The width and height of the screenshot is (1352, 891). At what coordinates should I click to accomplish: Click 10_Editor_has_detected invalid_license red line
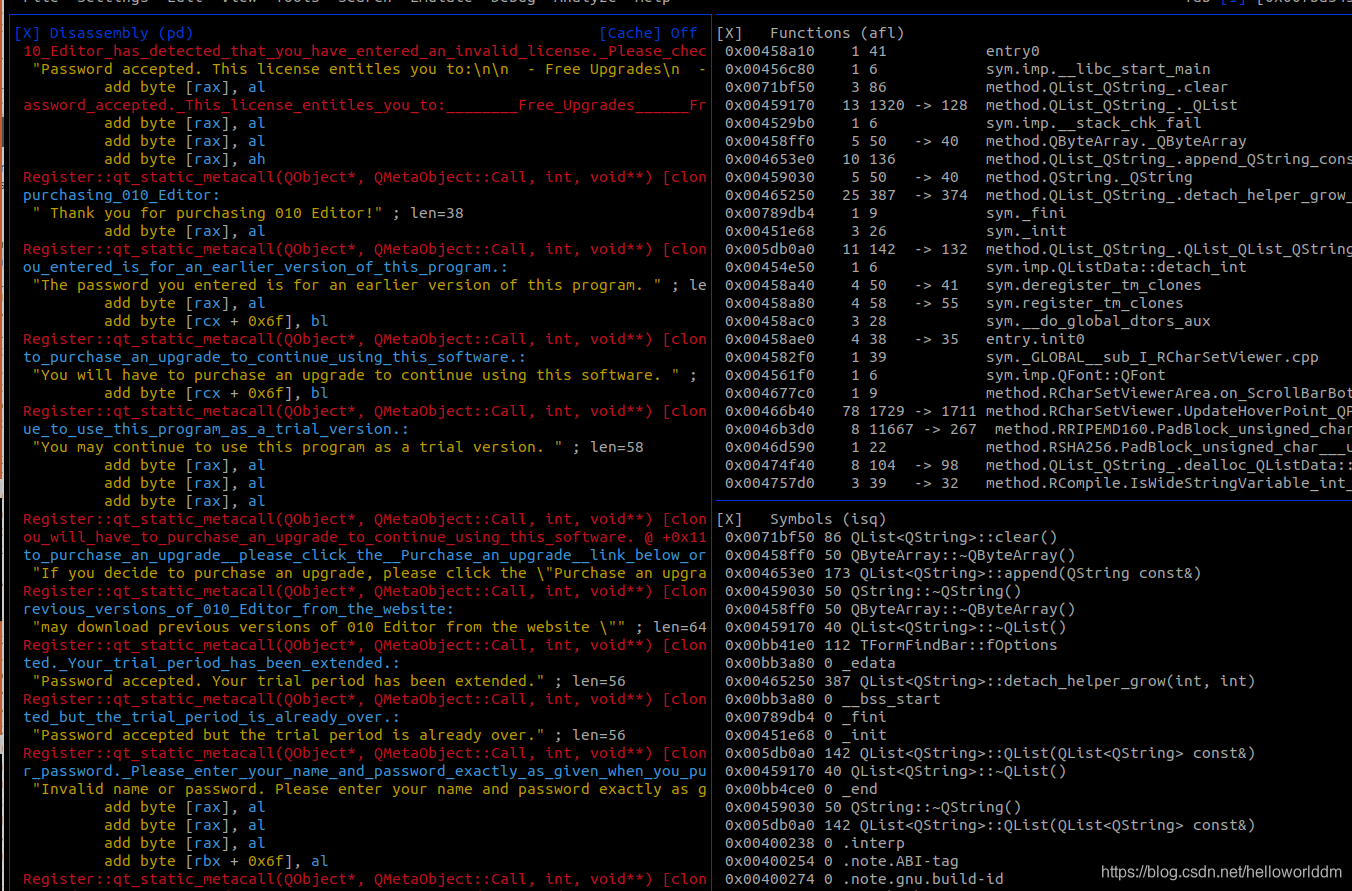pos(365,51)
